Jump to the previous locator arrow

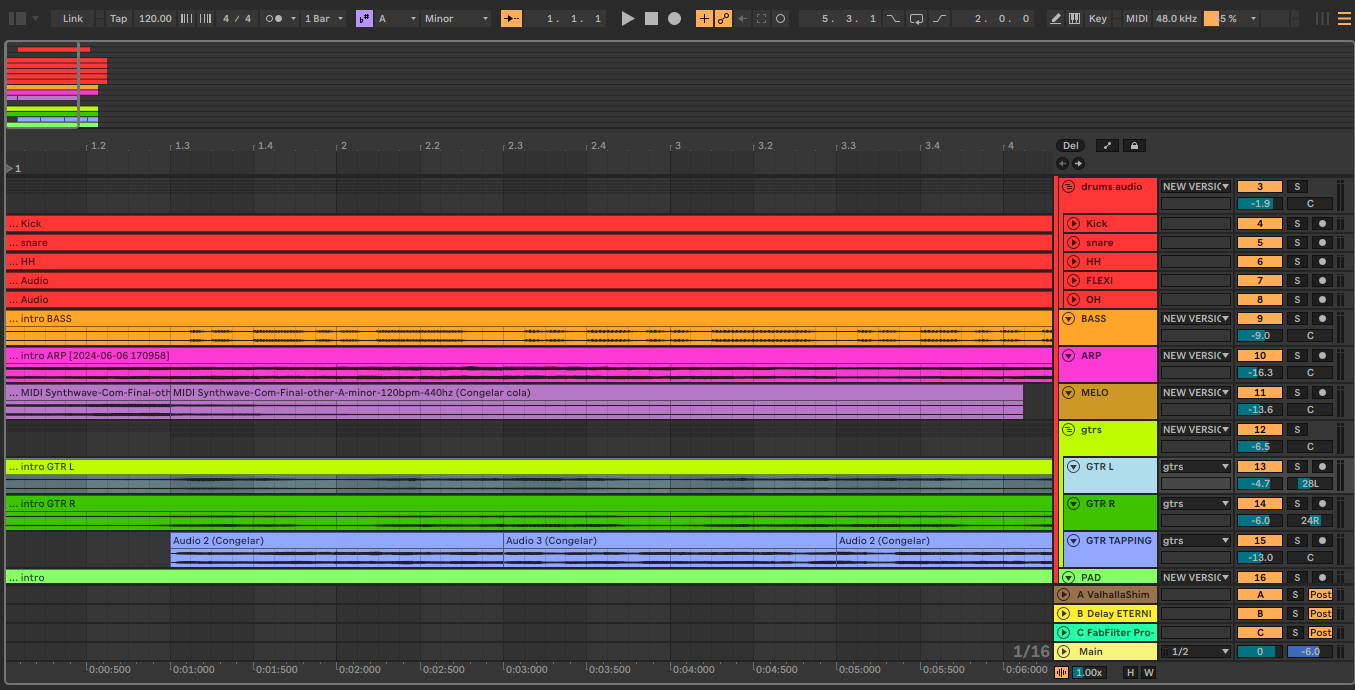coord(1063,163)
